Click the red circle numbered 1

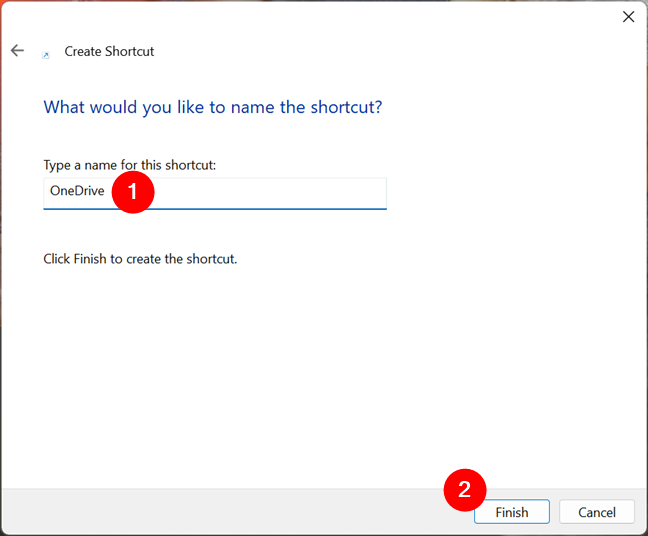[133, 192]
